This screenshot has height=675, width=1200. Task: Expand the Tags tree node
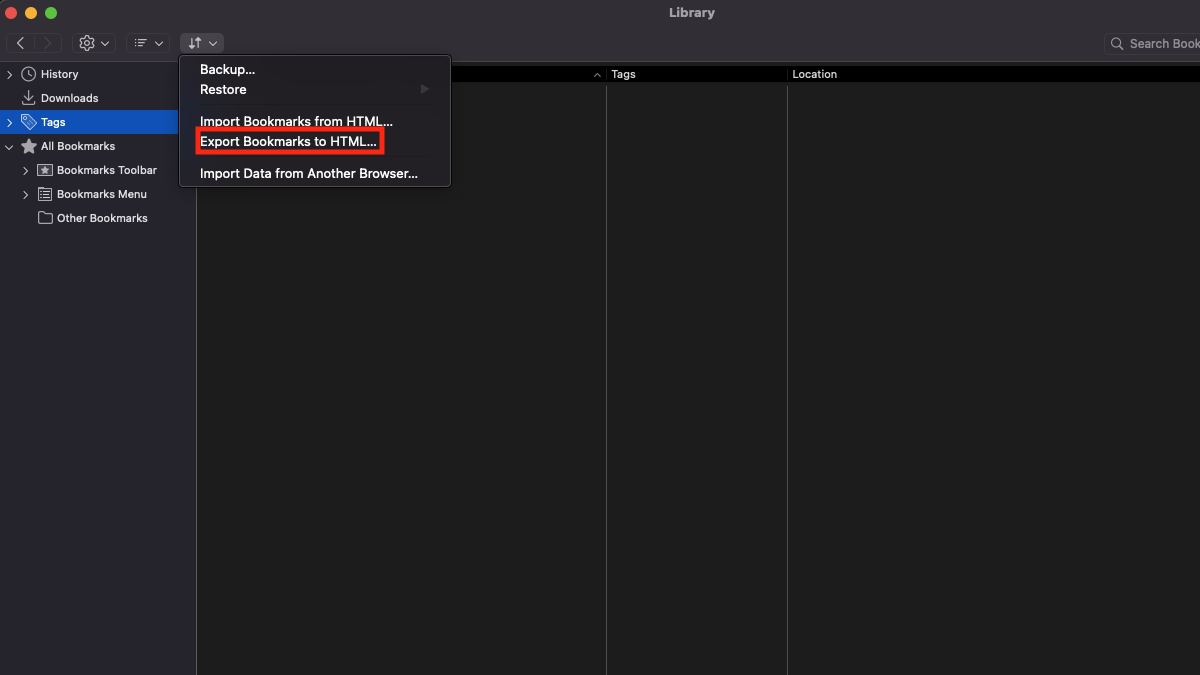pos(10,122)
